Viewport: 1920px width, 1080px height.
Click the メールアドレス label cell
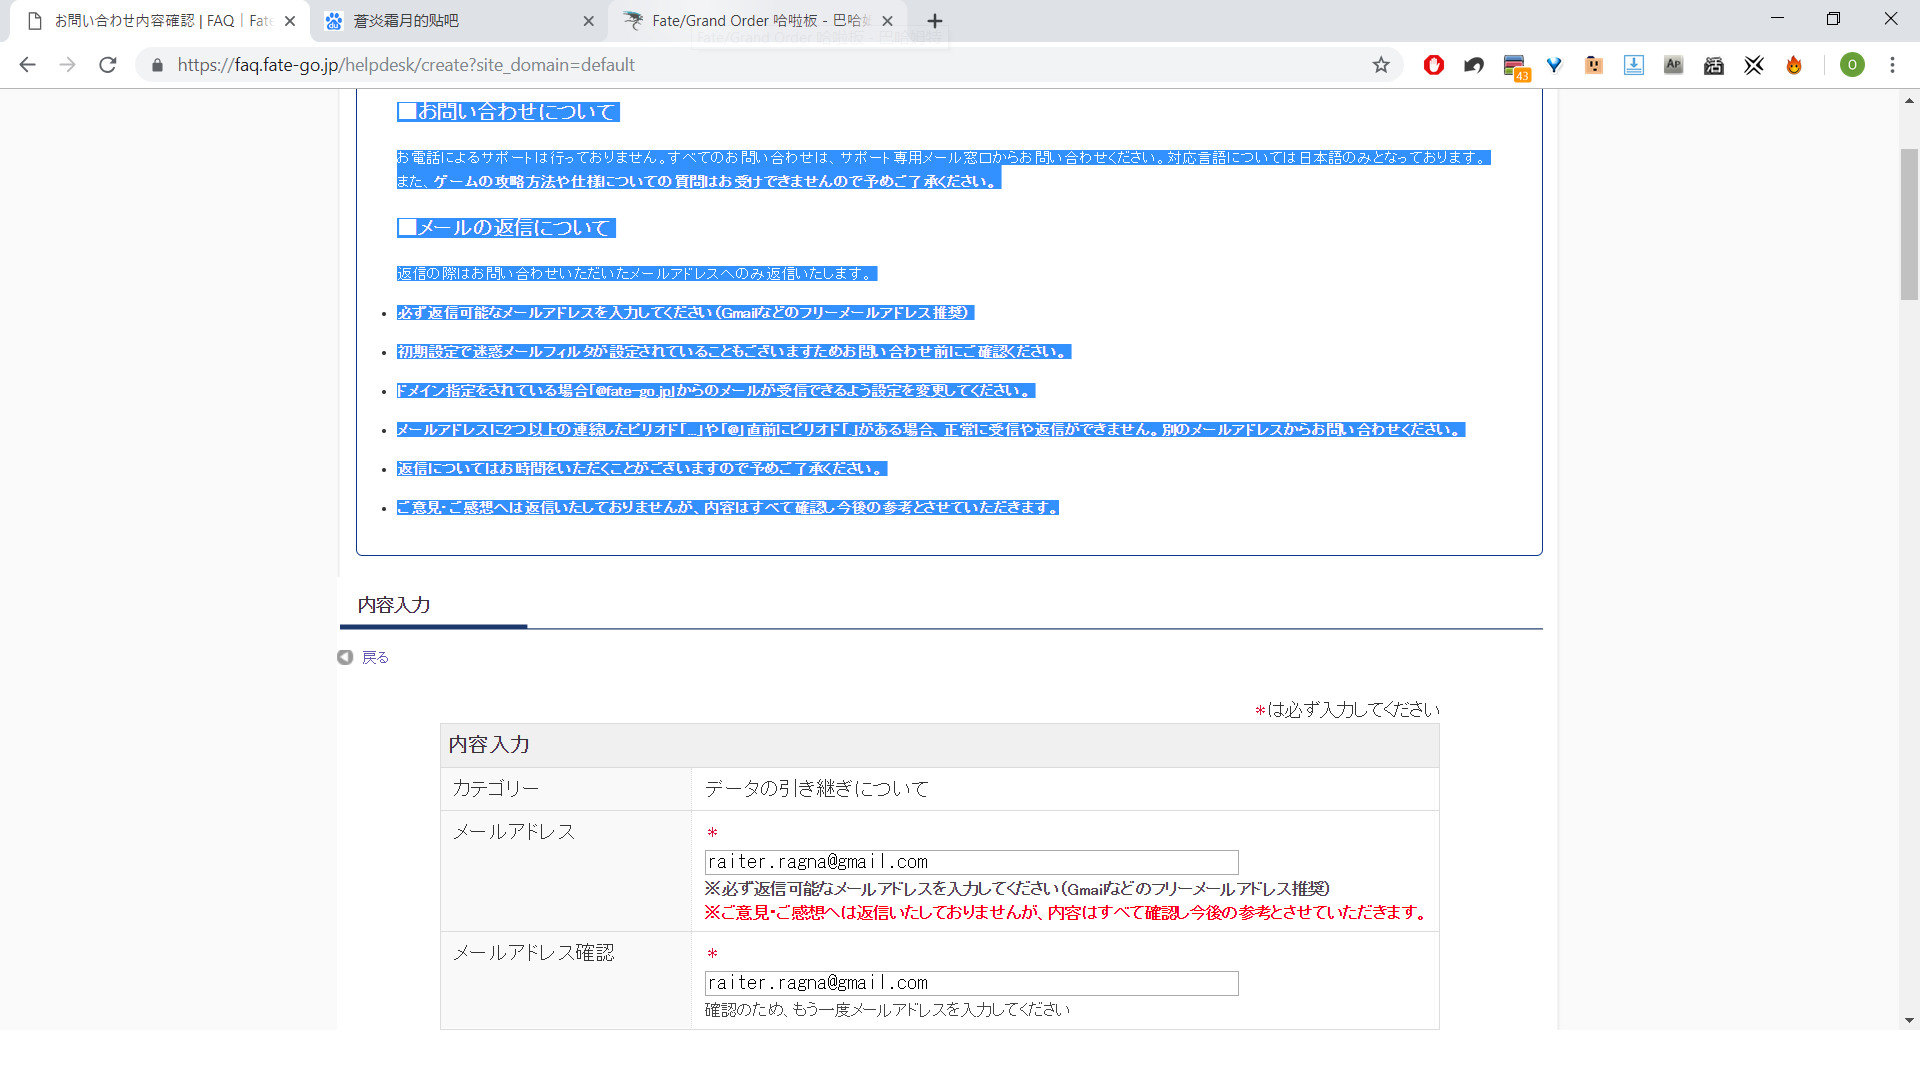(x=566, y=871)
